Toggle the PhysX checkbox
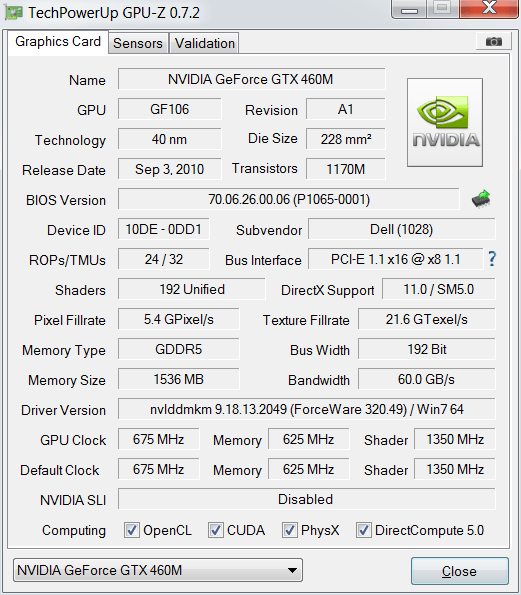The height and width of the screenshot is (595, 521). [x=290, y=530]
